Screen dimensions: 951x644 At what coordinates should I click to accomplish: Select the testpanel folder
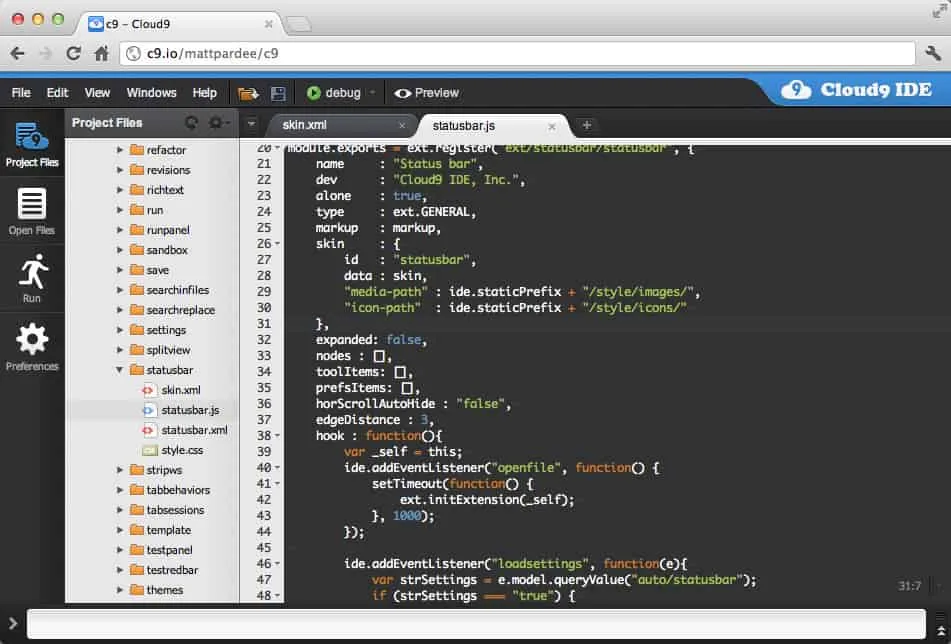point(161,550)
